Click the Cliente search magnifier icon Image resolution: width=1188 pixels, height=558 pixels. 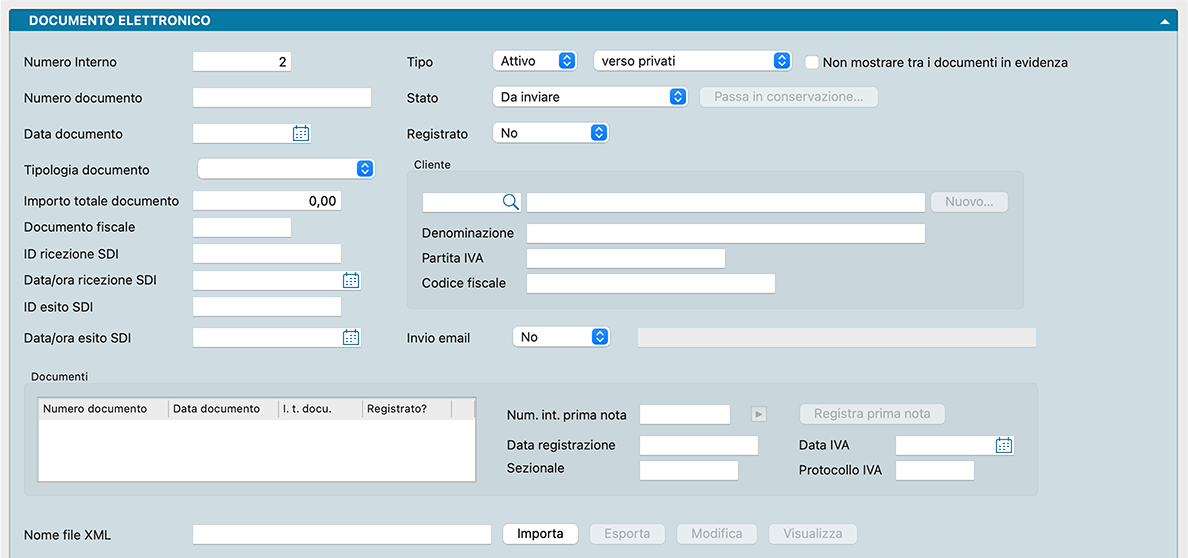click(x=510, y=202)
